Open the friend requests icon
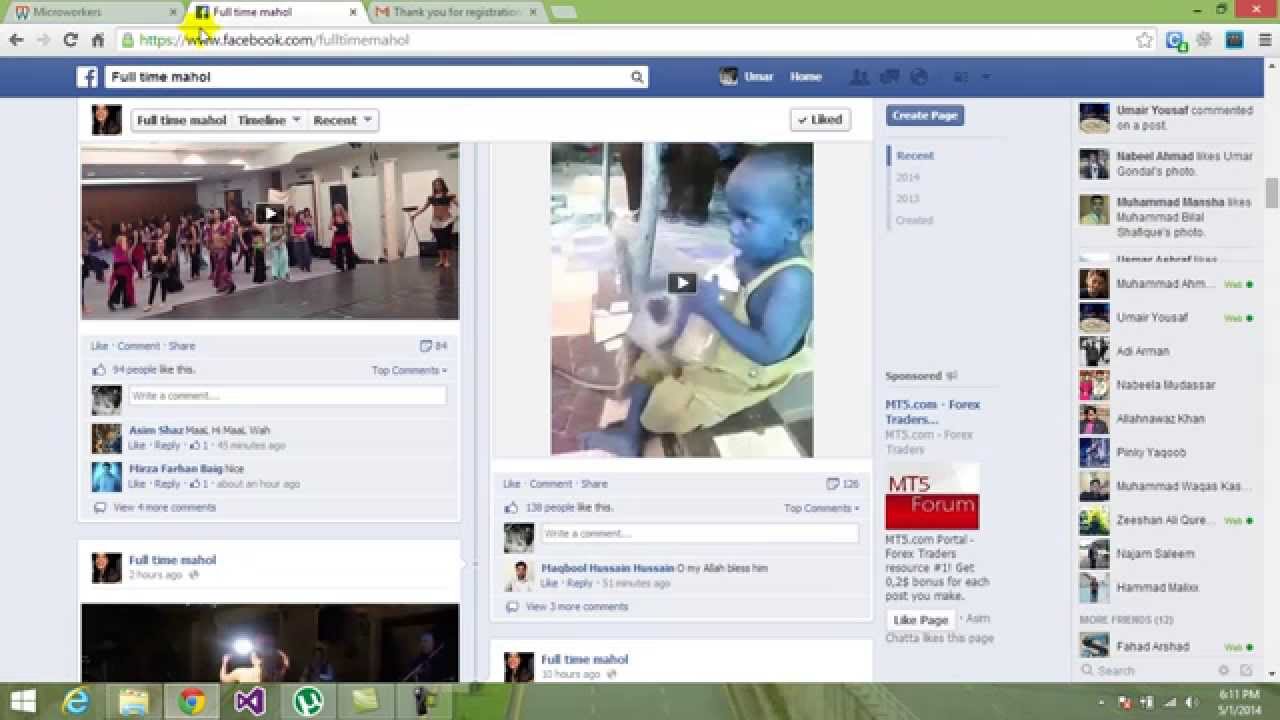This screenshot has height=720, width=1280. tap(858, 77)
